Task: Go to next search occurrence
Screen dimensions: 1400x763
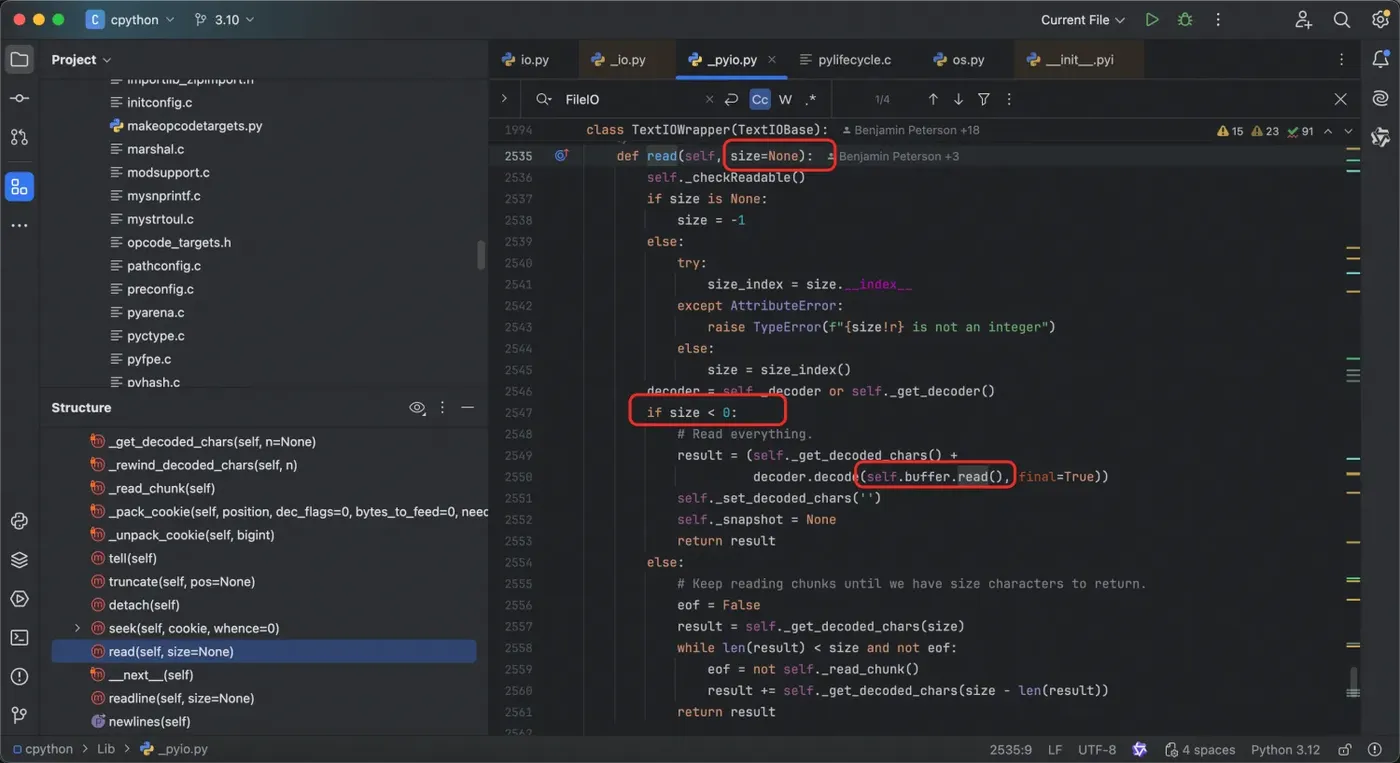Action: [958, 100]
